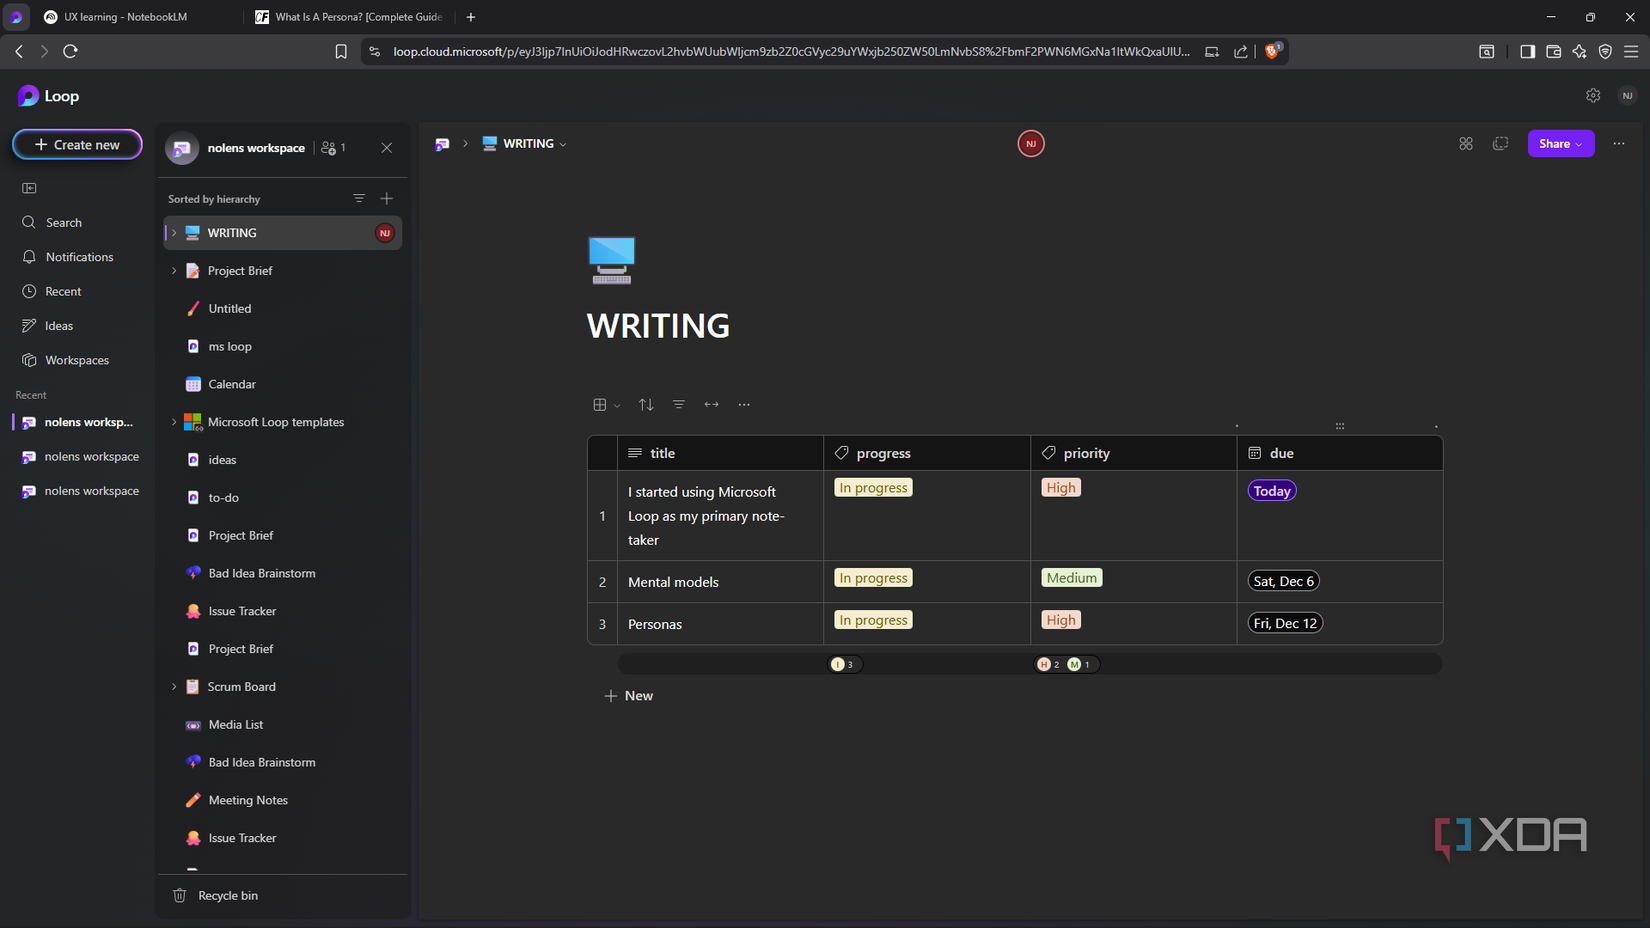Screen dimensions: 1650x928
Task: Open the app launcher icon near Share
Action: tap(1466, 143)
